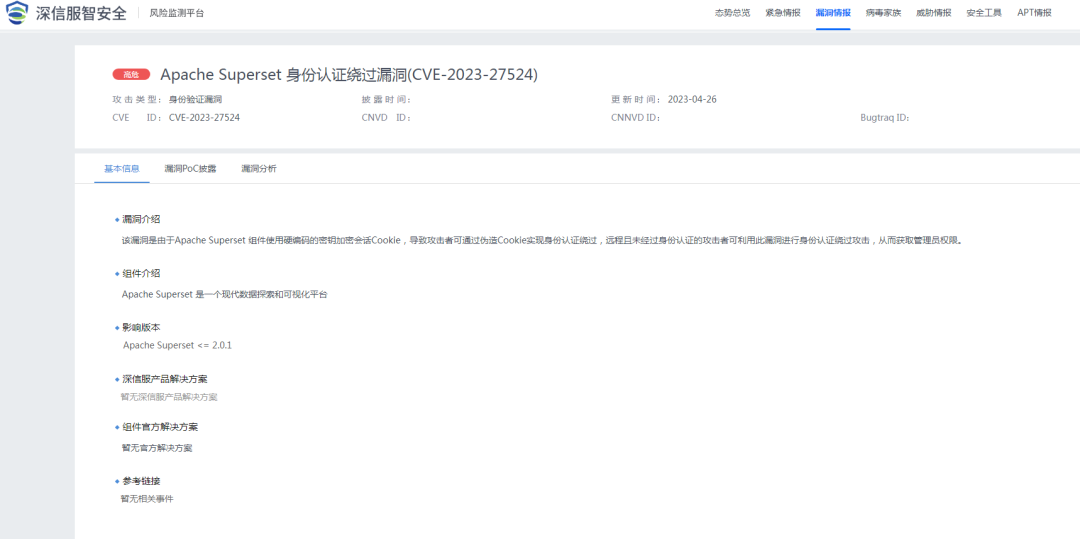Click the 披露时间 label

point(386,99)
